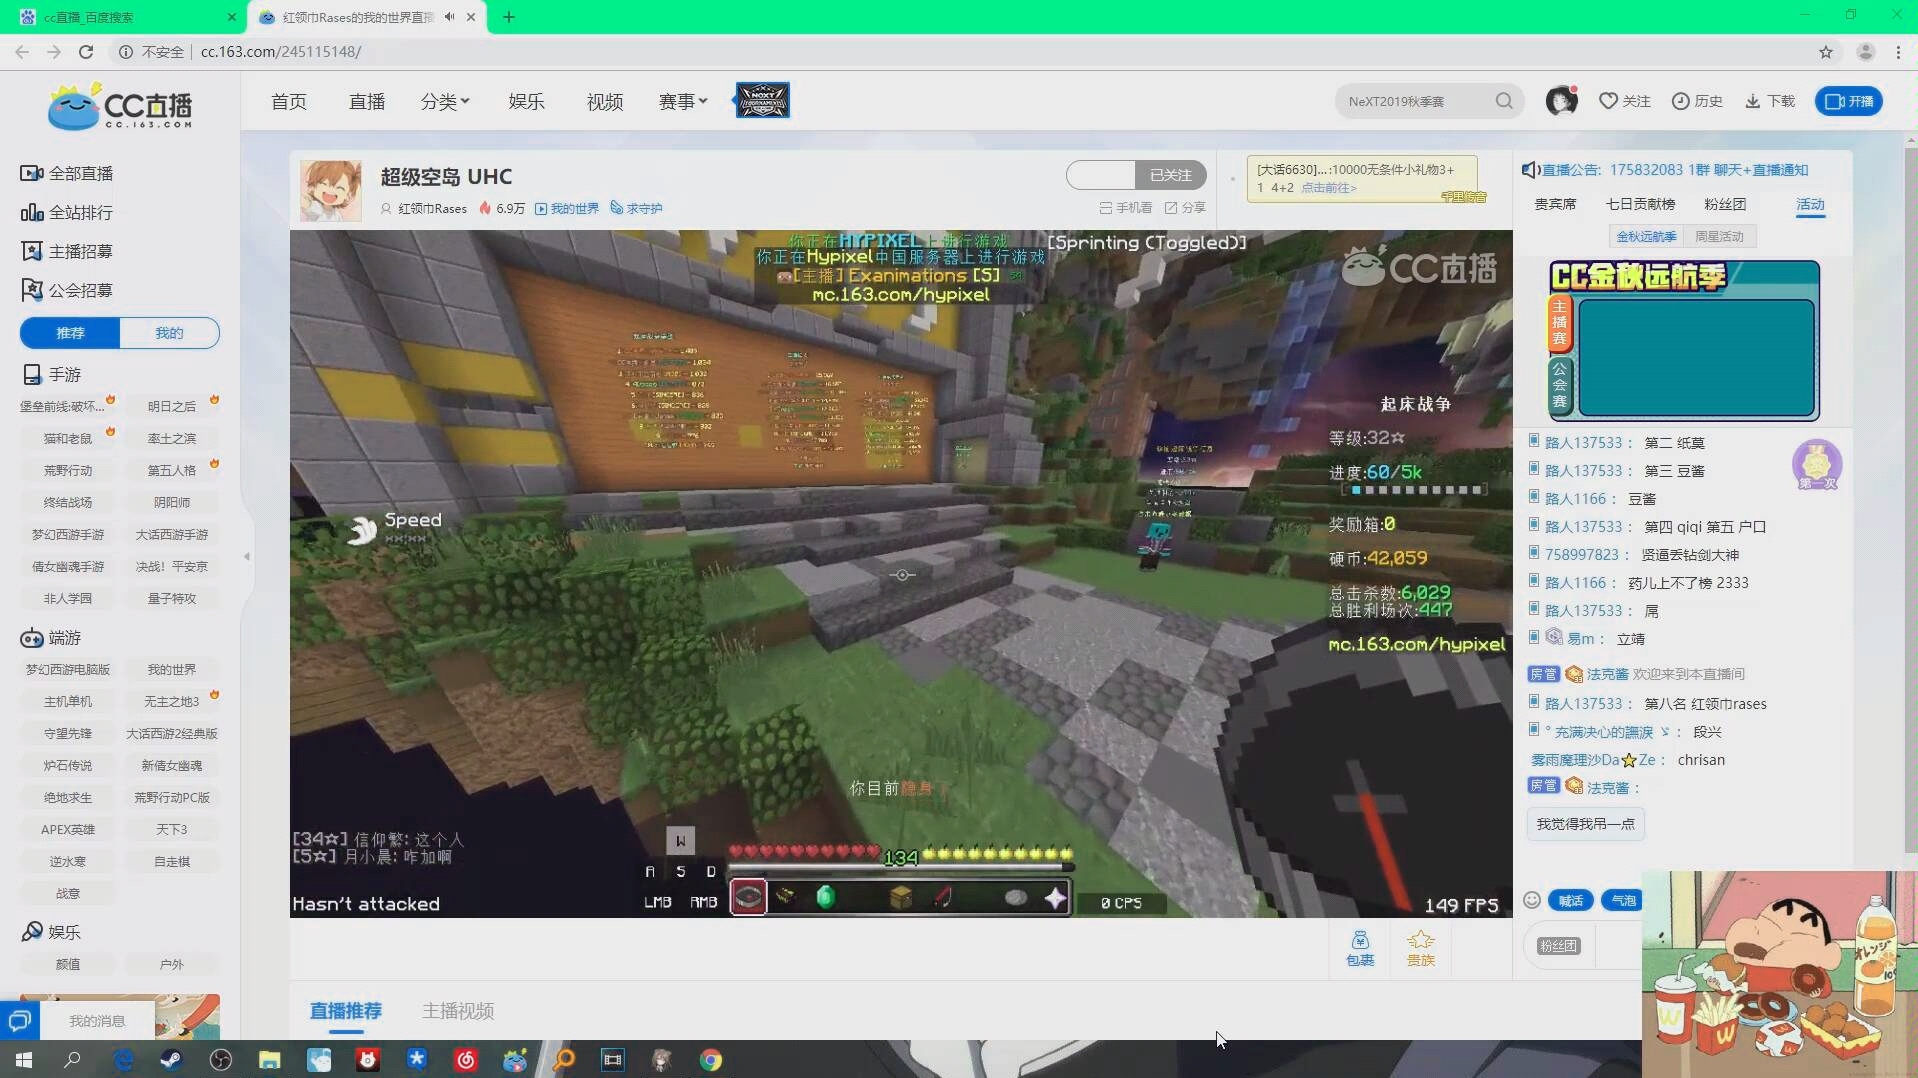1918x1078 pixels.
Task: Click the page vertical scrollbar
Action: (x=1910, y=500)
